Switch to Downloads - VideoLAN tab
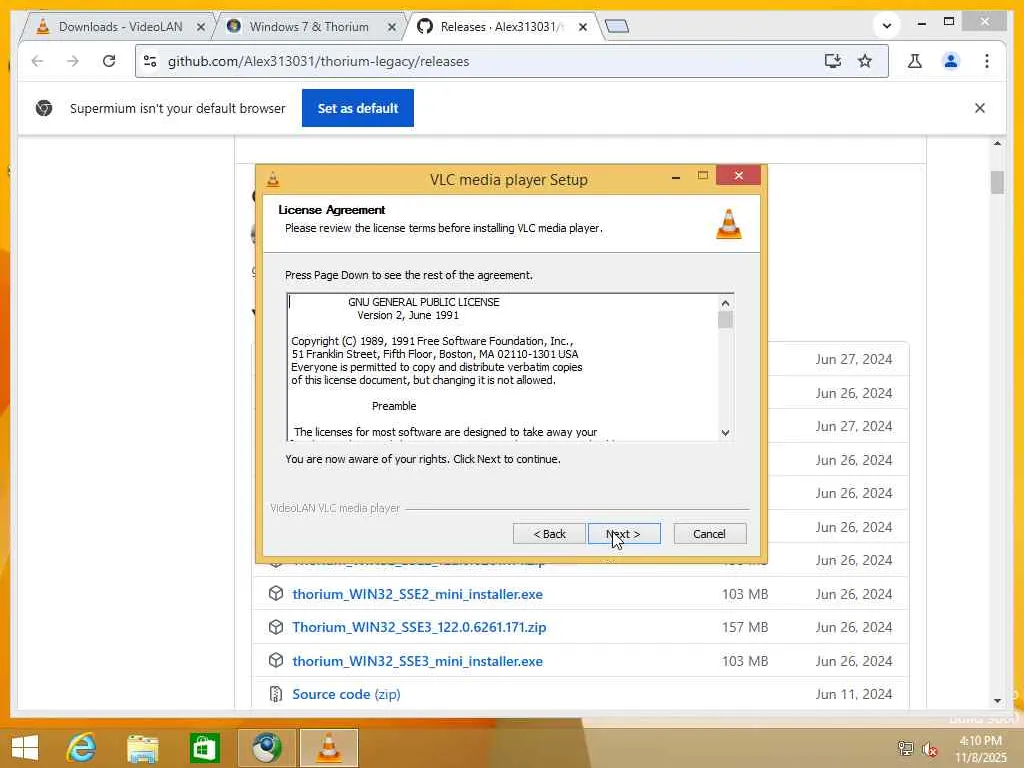The image size is (1024, 768). click(120, 27)
